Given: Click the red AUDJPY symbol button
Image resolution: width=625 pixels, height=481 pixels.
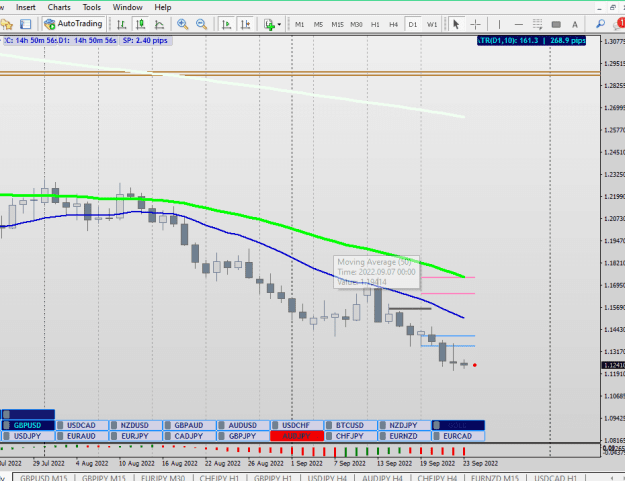Looking at the screenshot, I should [x=297, y=436].
